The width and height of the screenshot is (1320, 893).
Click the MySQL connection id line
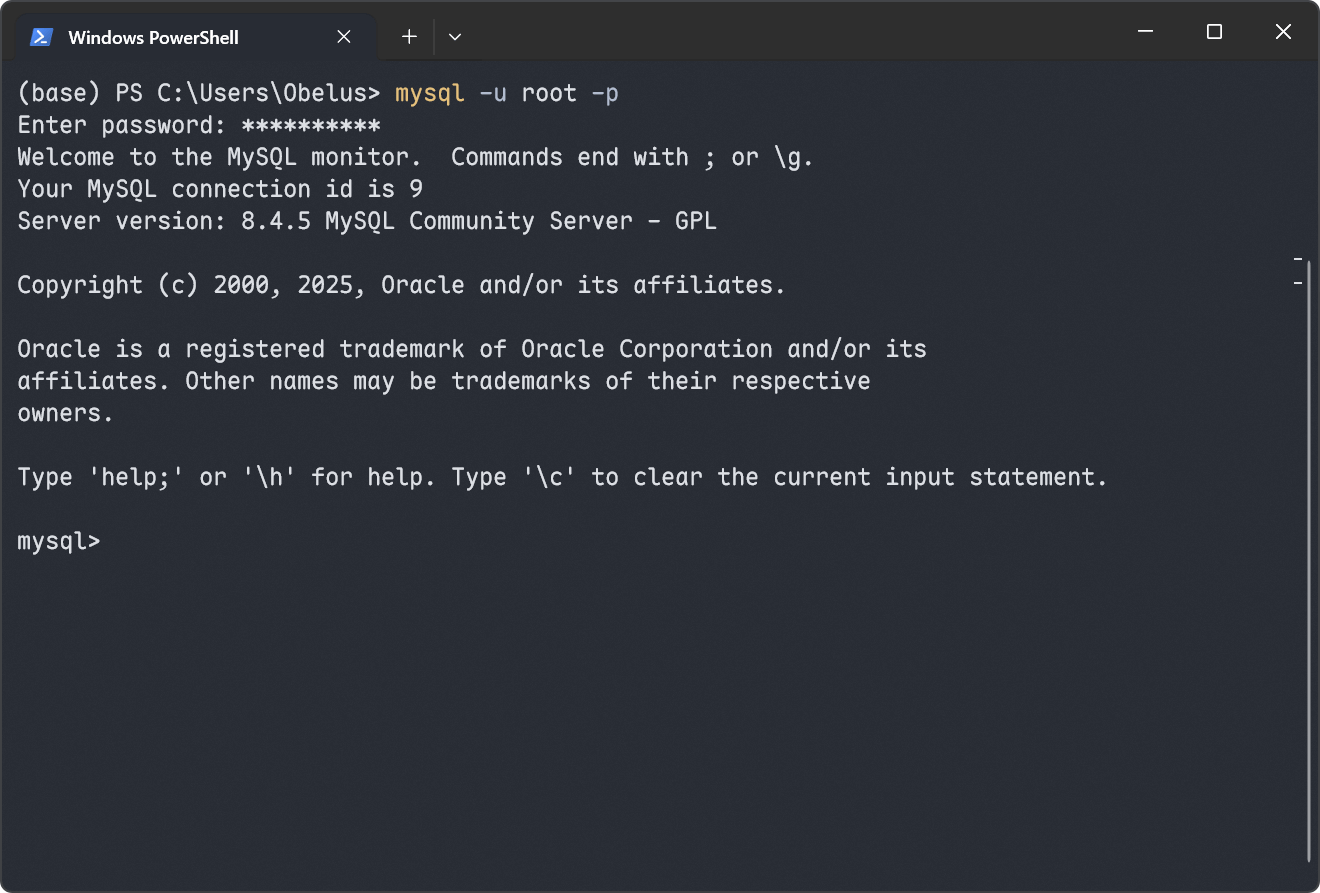point(220,189)
